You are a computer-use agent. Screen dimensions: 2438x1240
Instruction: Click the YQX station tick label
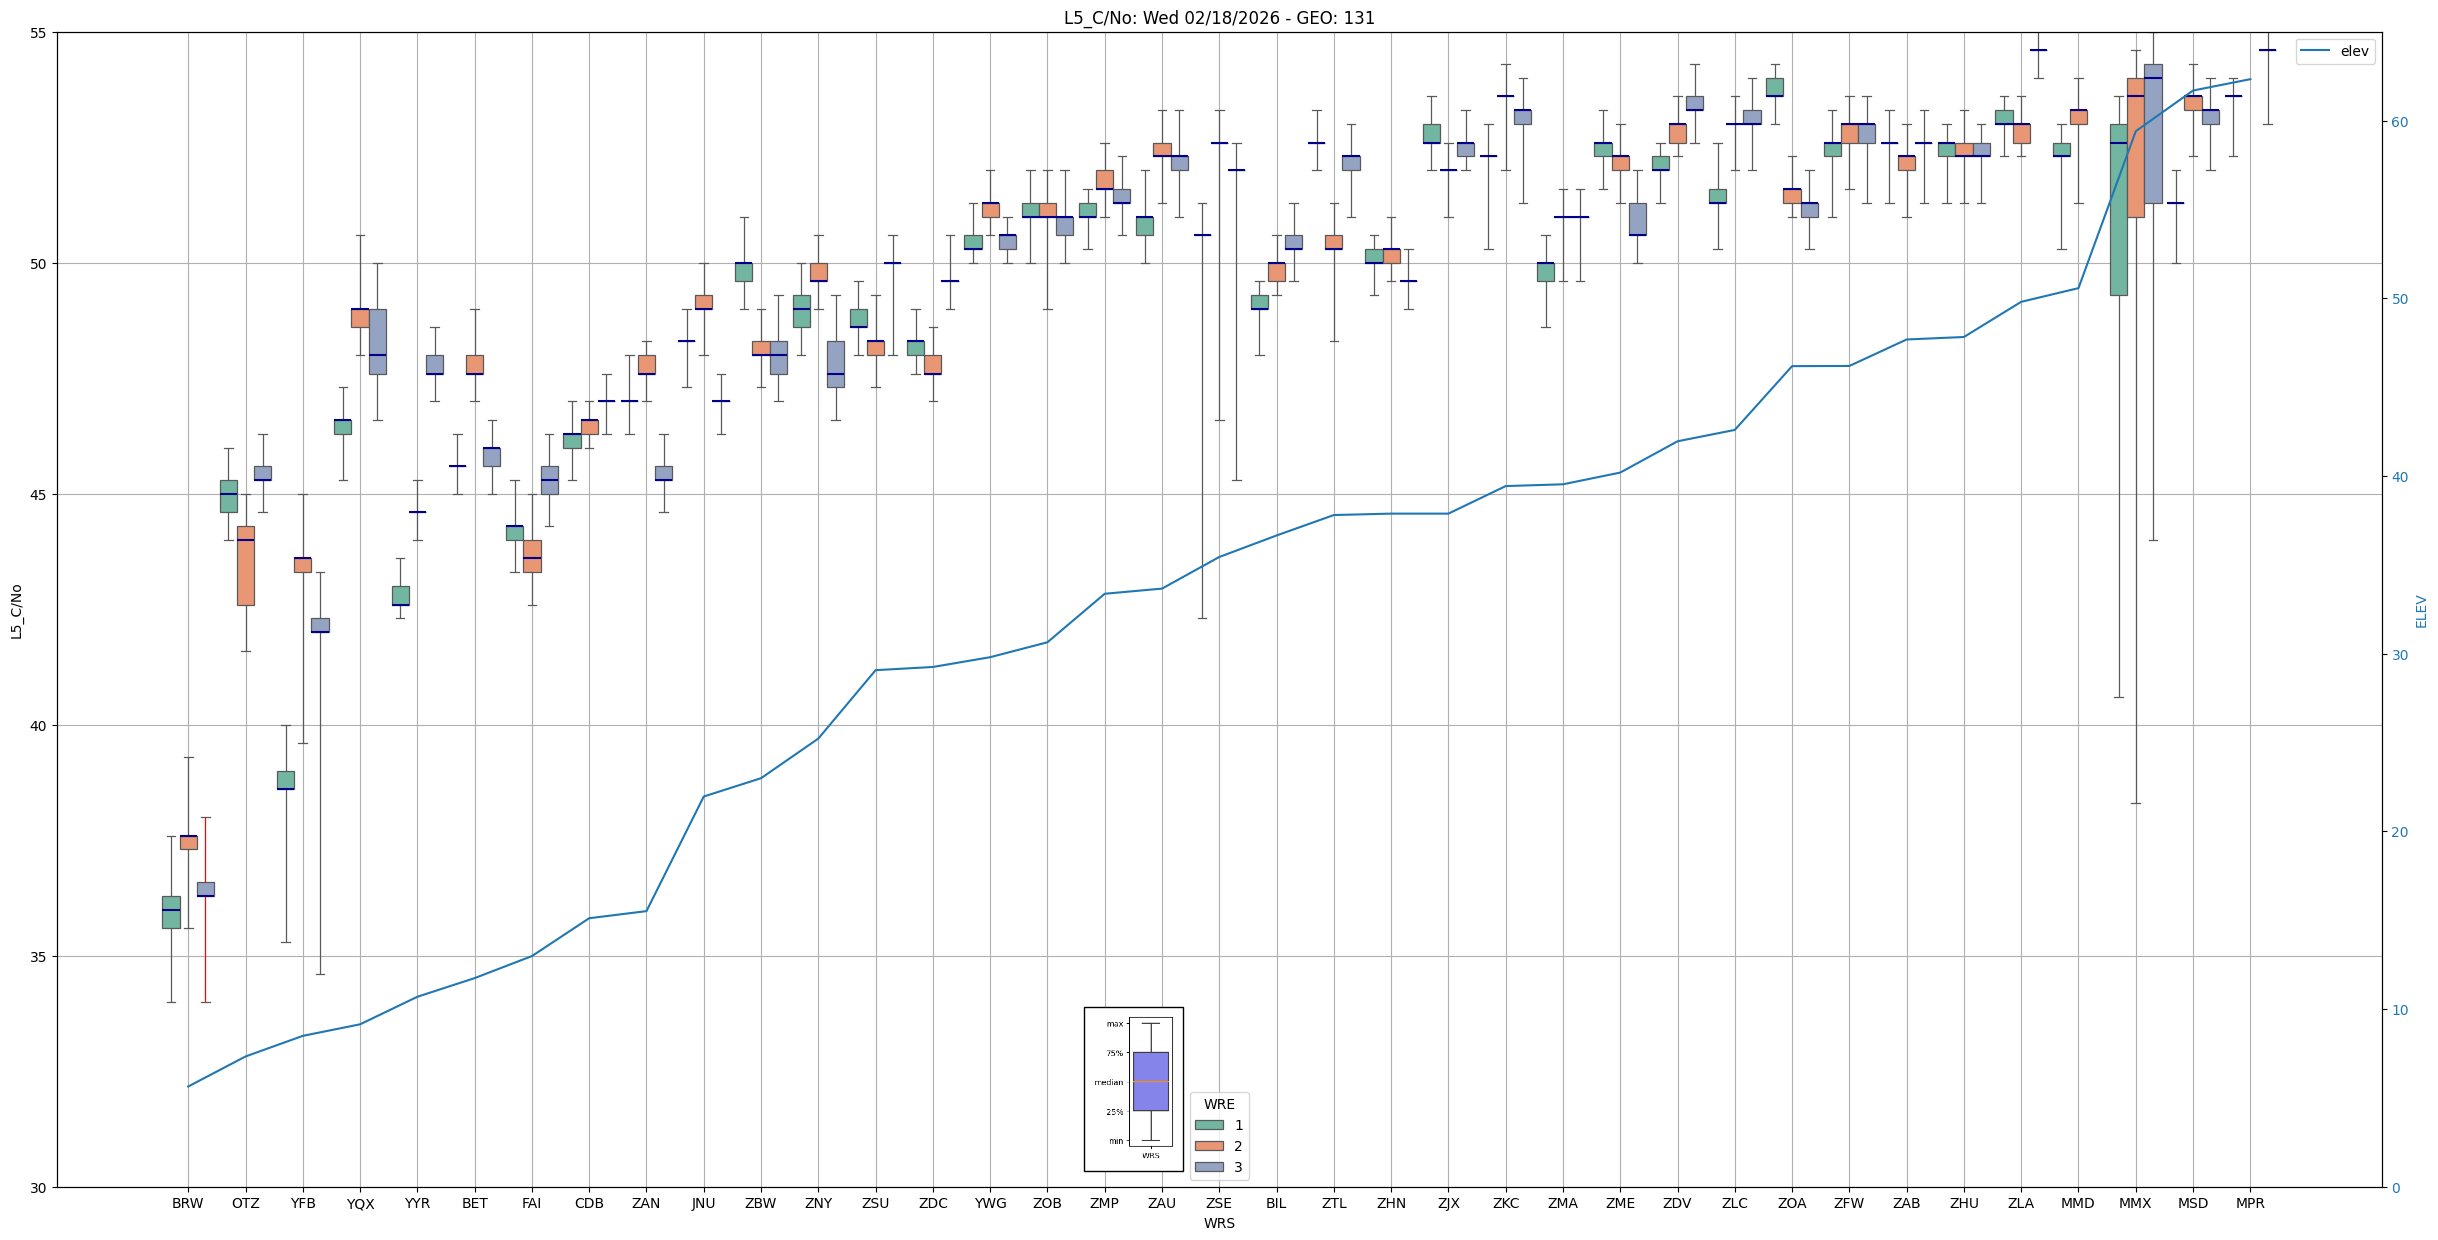pyautogui.click(x=360, y=1204)
